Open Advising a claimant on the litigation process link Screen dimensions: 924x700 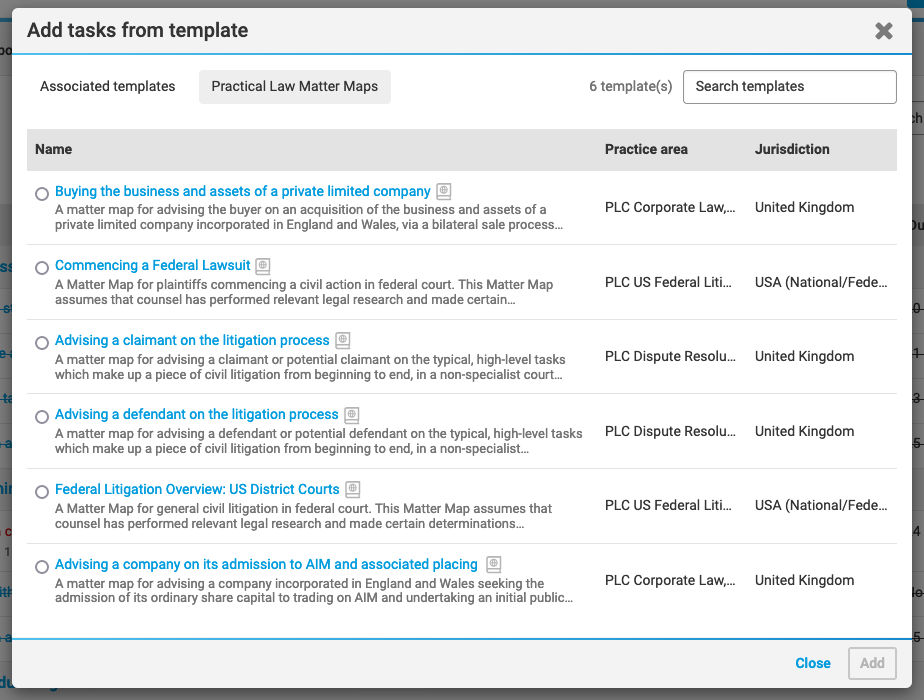coord(192,340)
